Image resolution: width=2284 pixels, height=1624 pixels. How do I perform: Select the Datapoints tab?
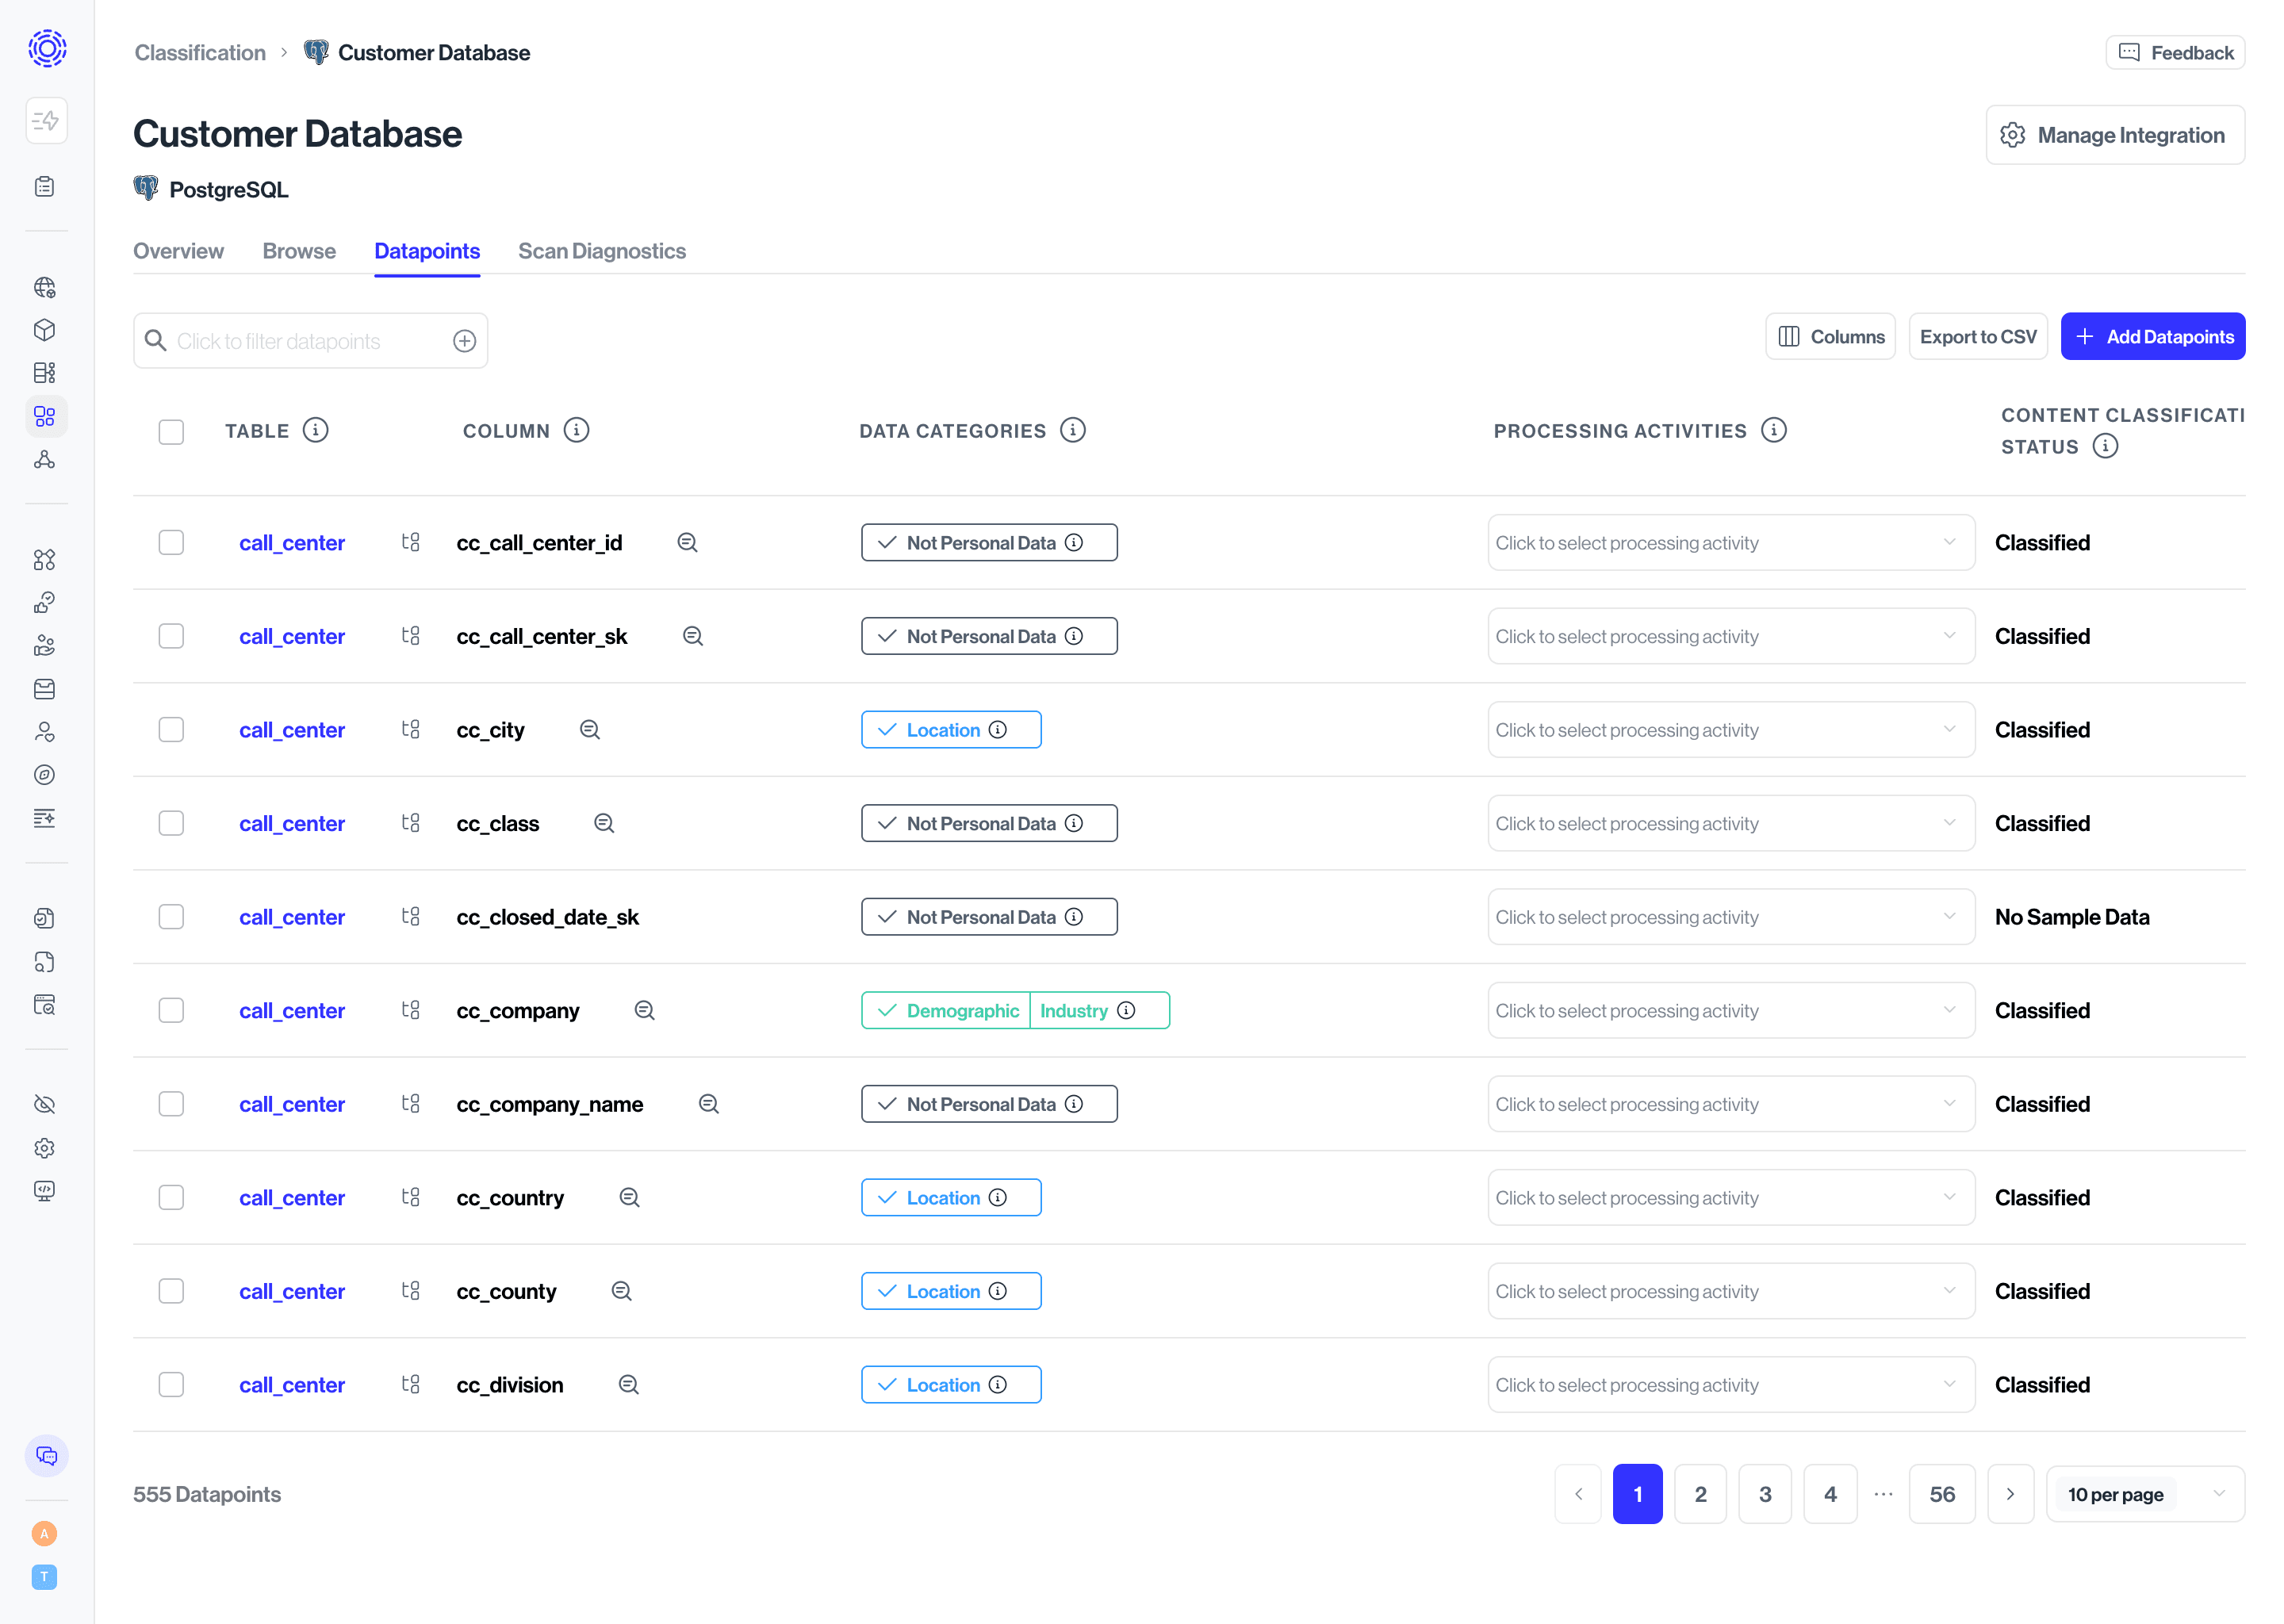click(x=427, y=251)
